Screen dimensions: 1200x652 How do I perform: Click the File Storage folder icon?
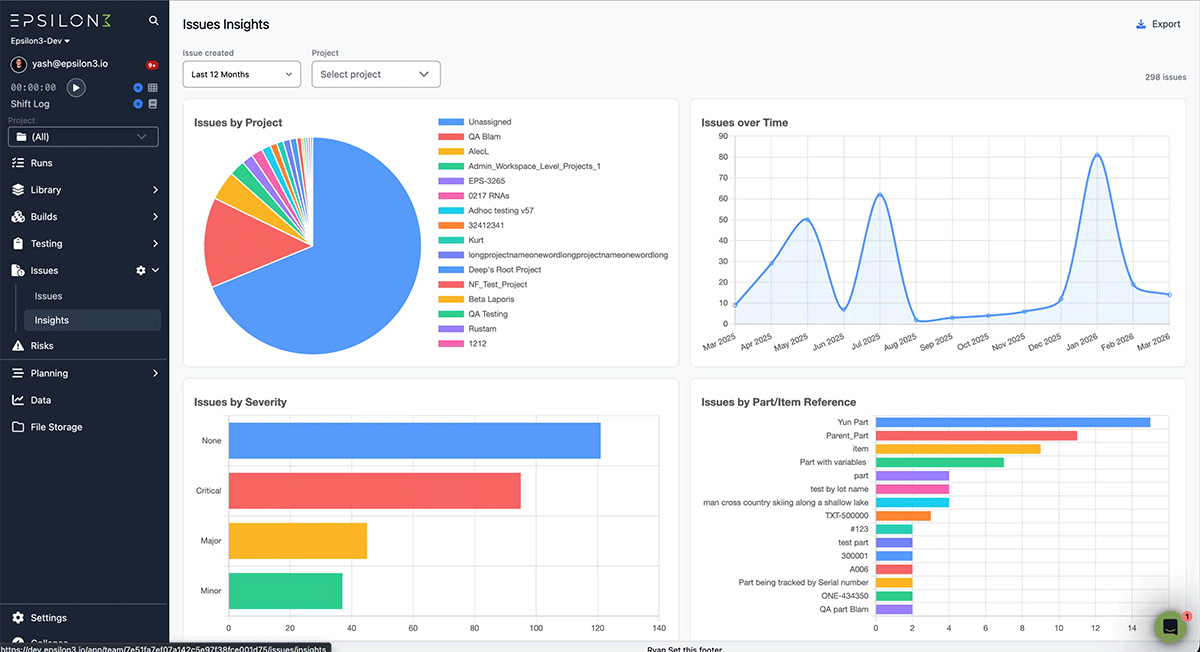[x=18, y=427]
